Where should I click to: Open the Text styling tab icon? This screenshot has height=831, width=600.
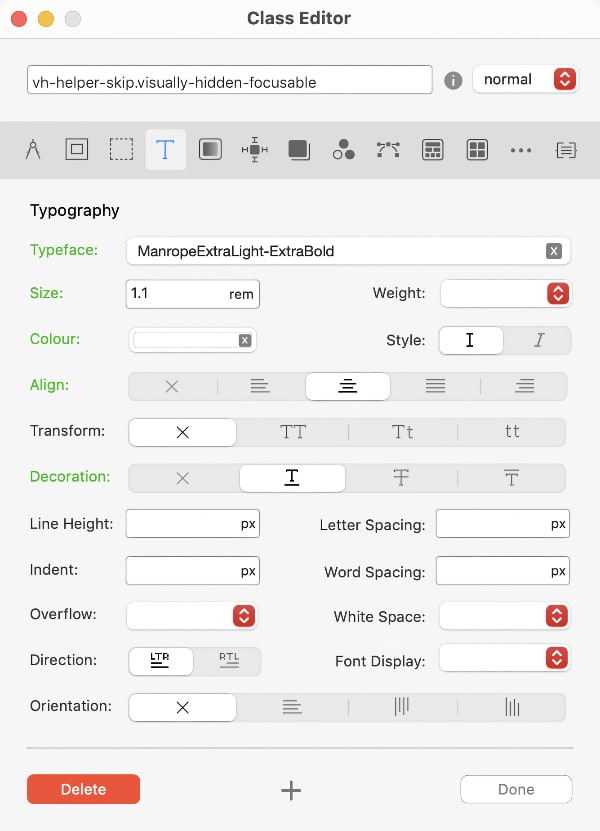point(164,150)
